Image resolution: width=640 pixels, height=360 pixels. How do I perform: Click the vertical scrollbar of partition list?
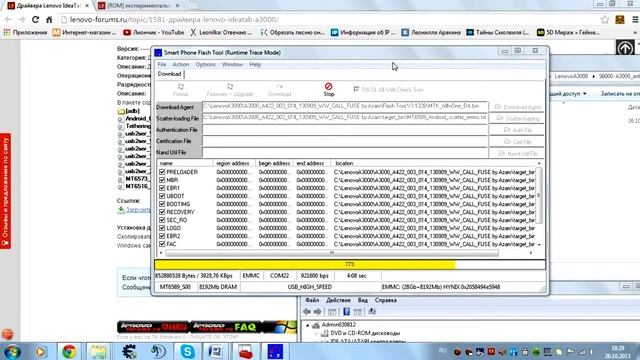coord(539,196)
